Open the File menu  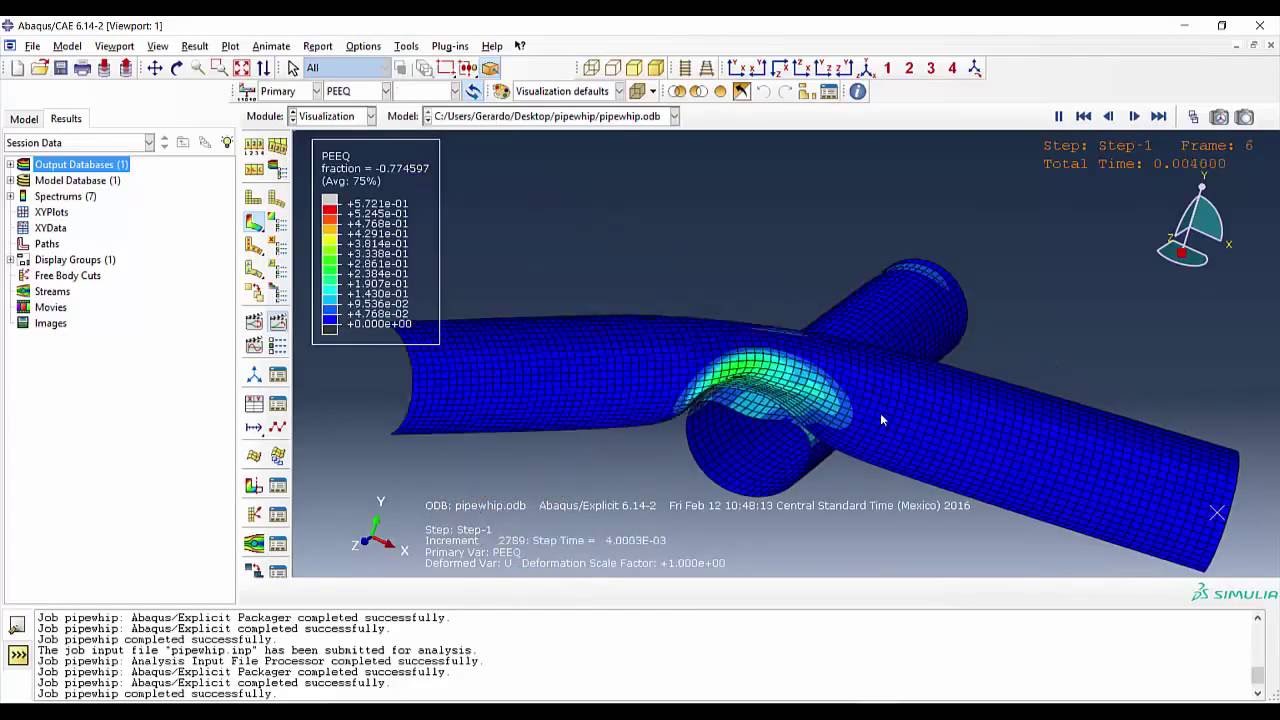point(32,46)
